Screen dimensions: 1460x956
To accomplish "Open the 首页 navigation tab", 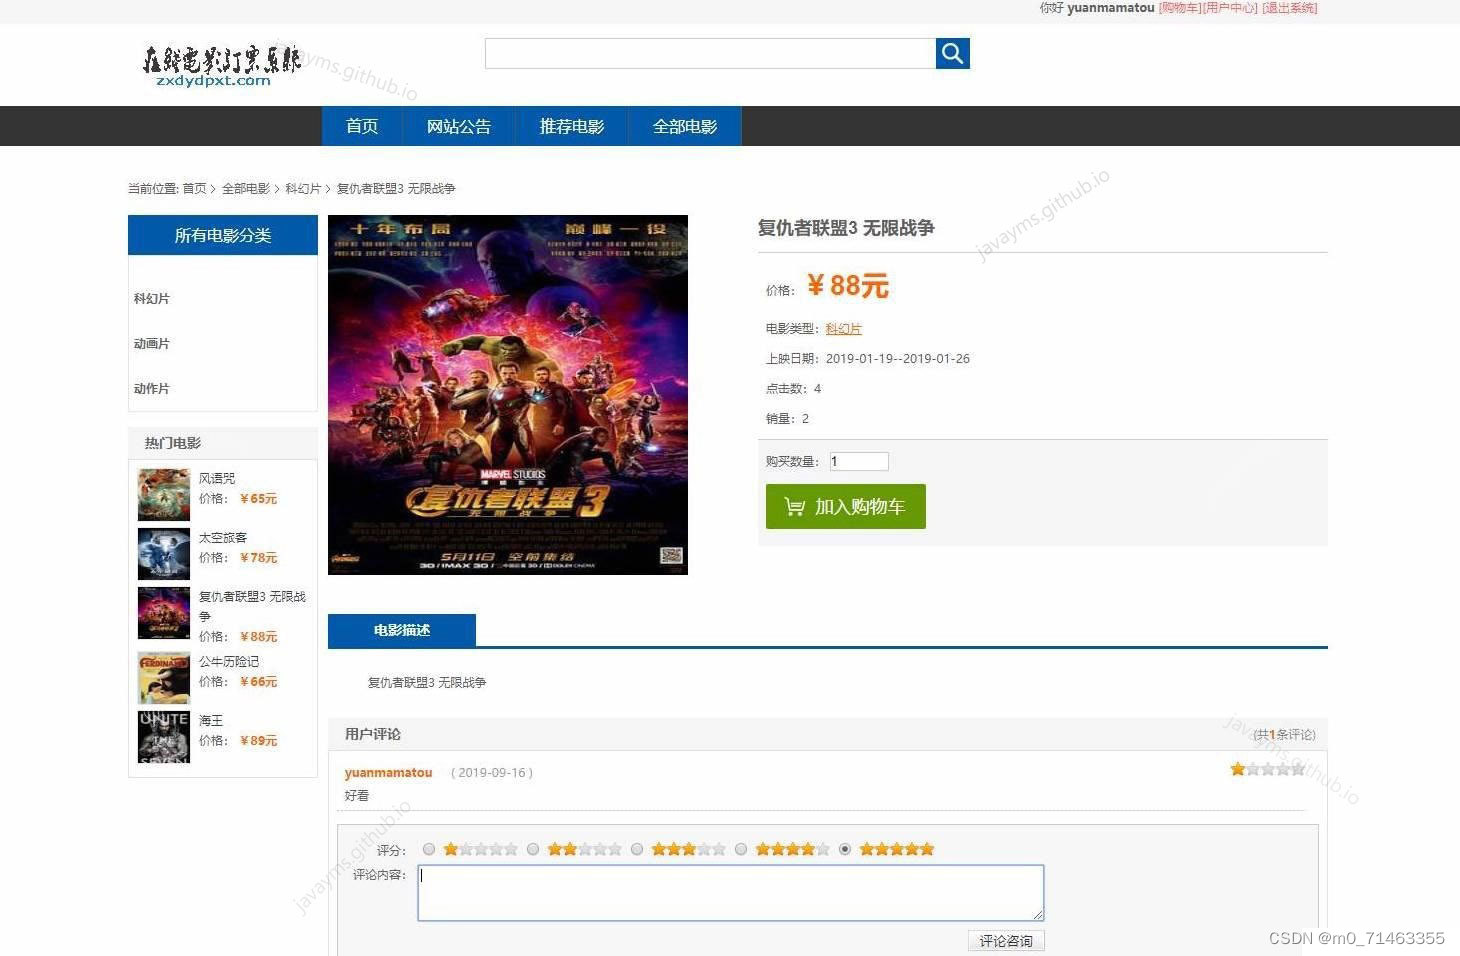I will (x=362, y=126).
